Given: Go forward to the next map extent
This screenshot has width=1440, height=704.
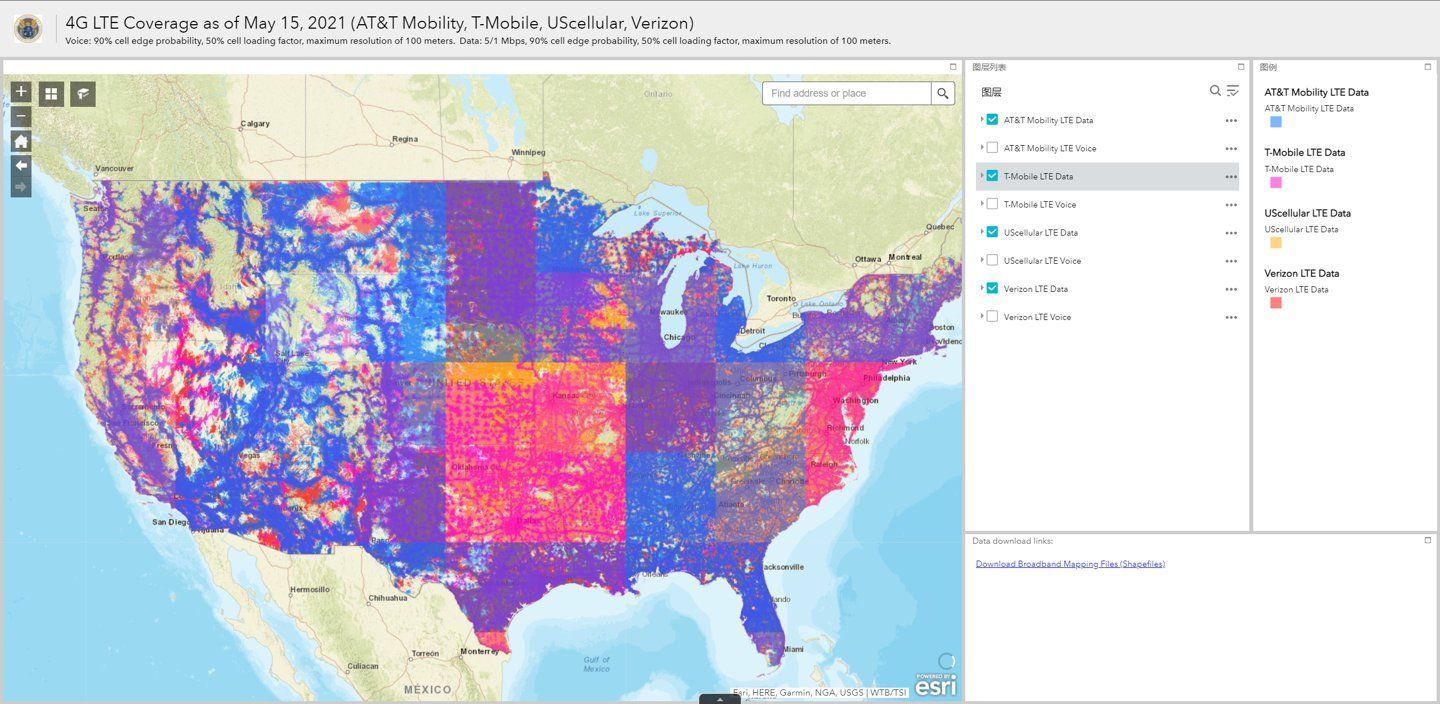Looking at the screenshot, I should [21, 187].
